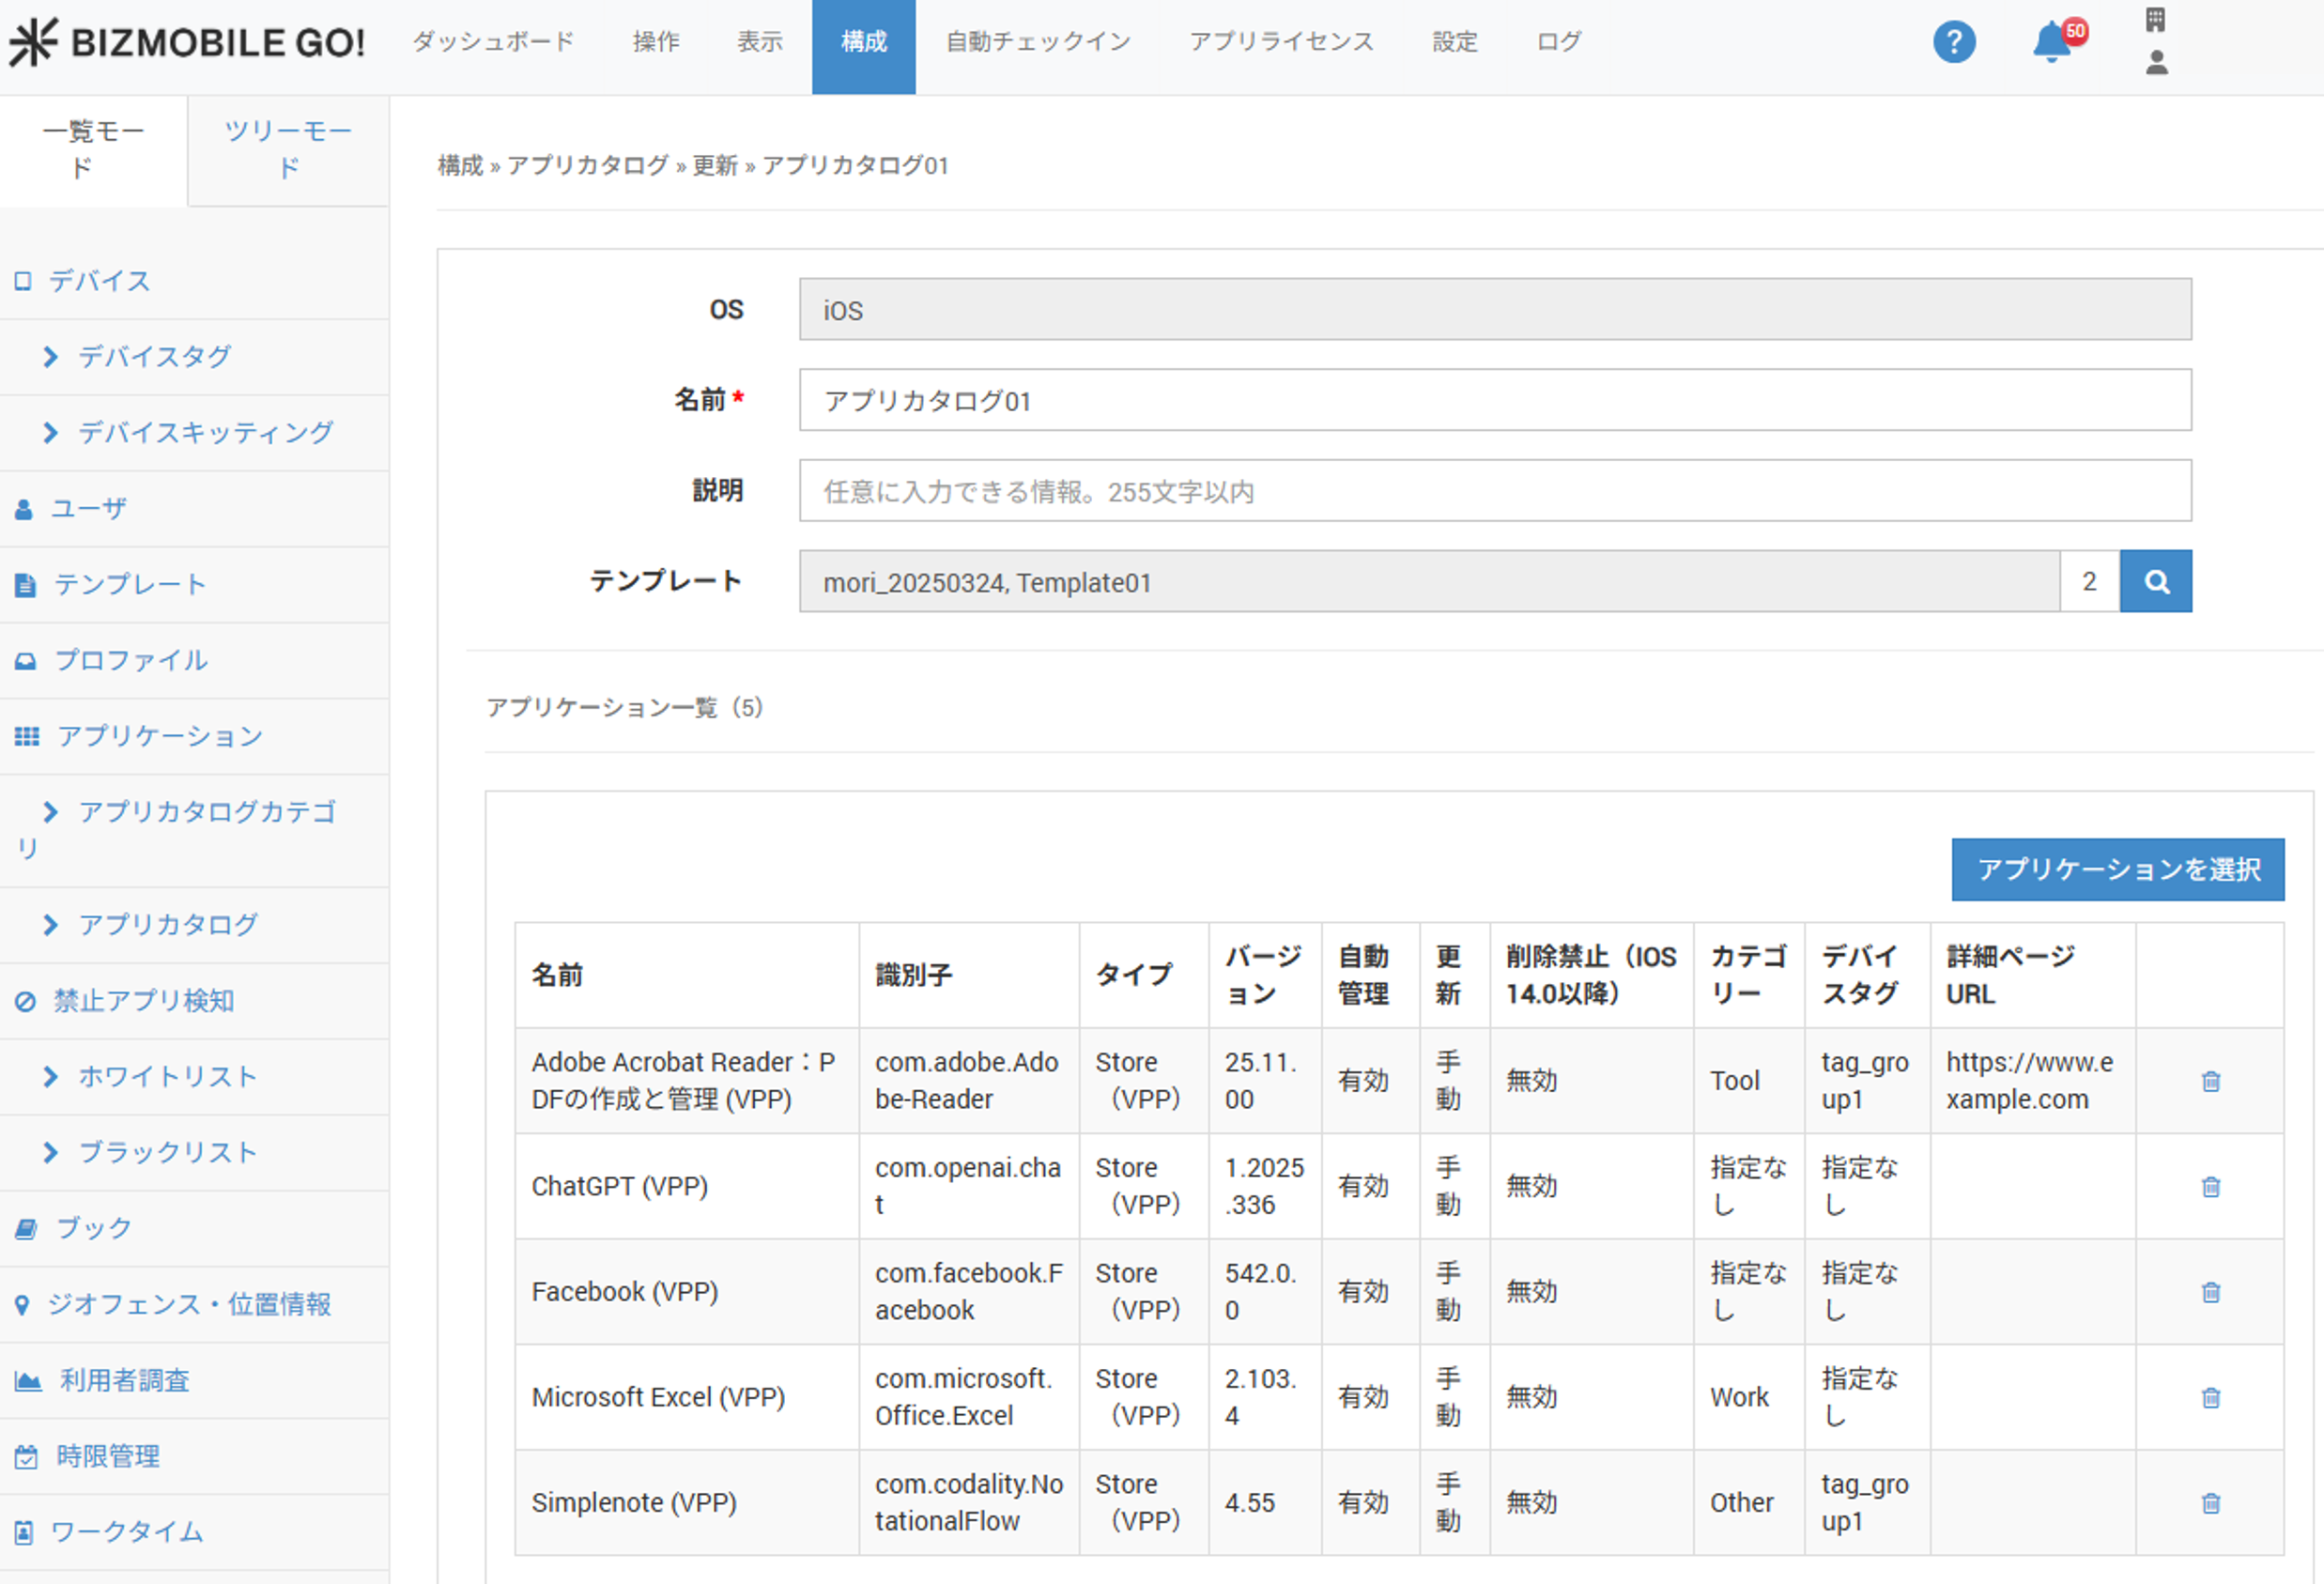The width and height of the screenshot is (2324, 1584).
Task: Click the 説明 description input field
Action: point(1494,491)
